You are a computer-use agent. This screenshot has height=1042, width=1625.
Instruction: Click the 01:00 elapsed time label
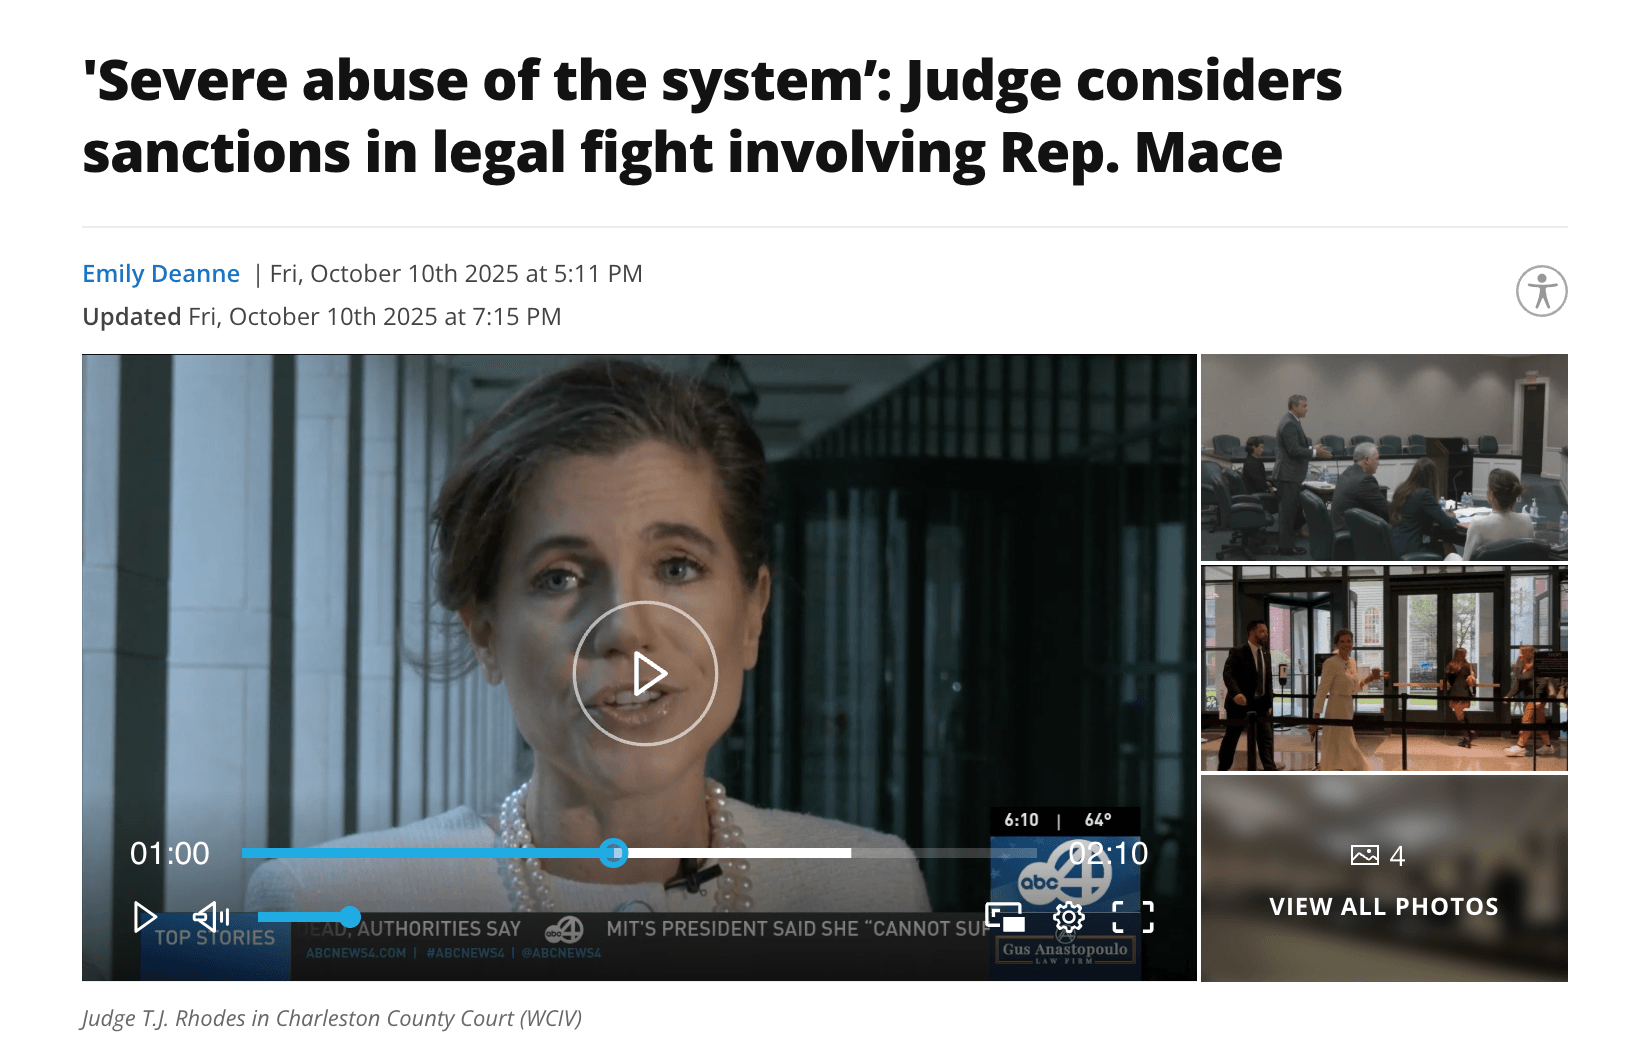coord(170,853)
